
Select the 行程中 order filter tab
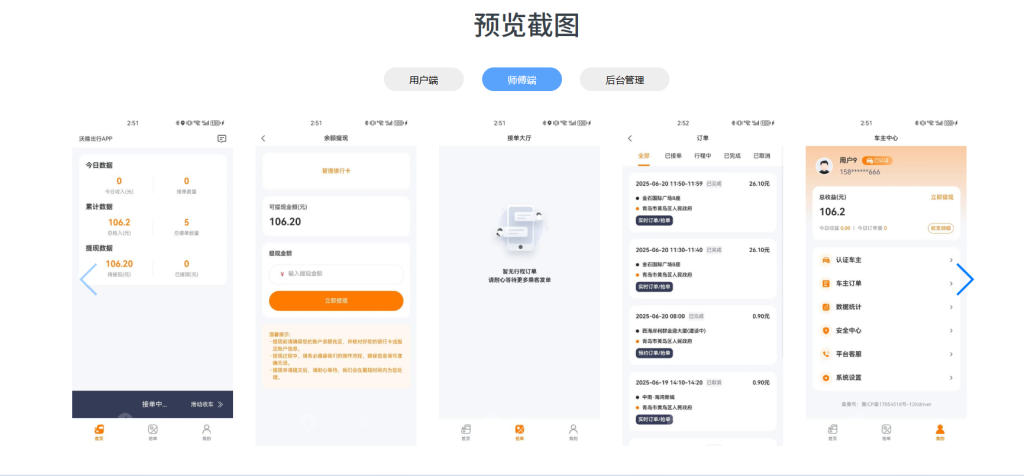(x=702, y=156)
